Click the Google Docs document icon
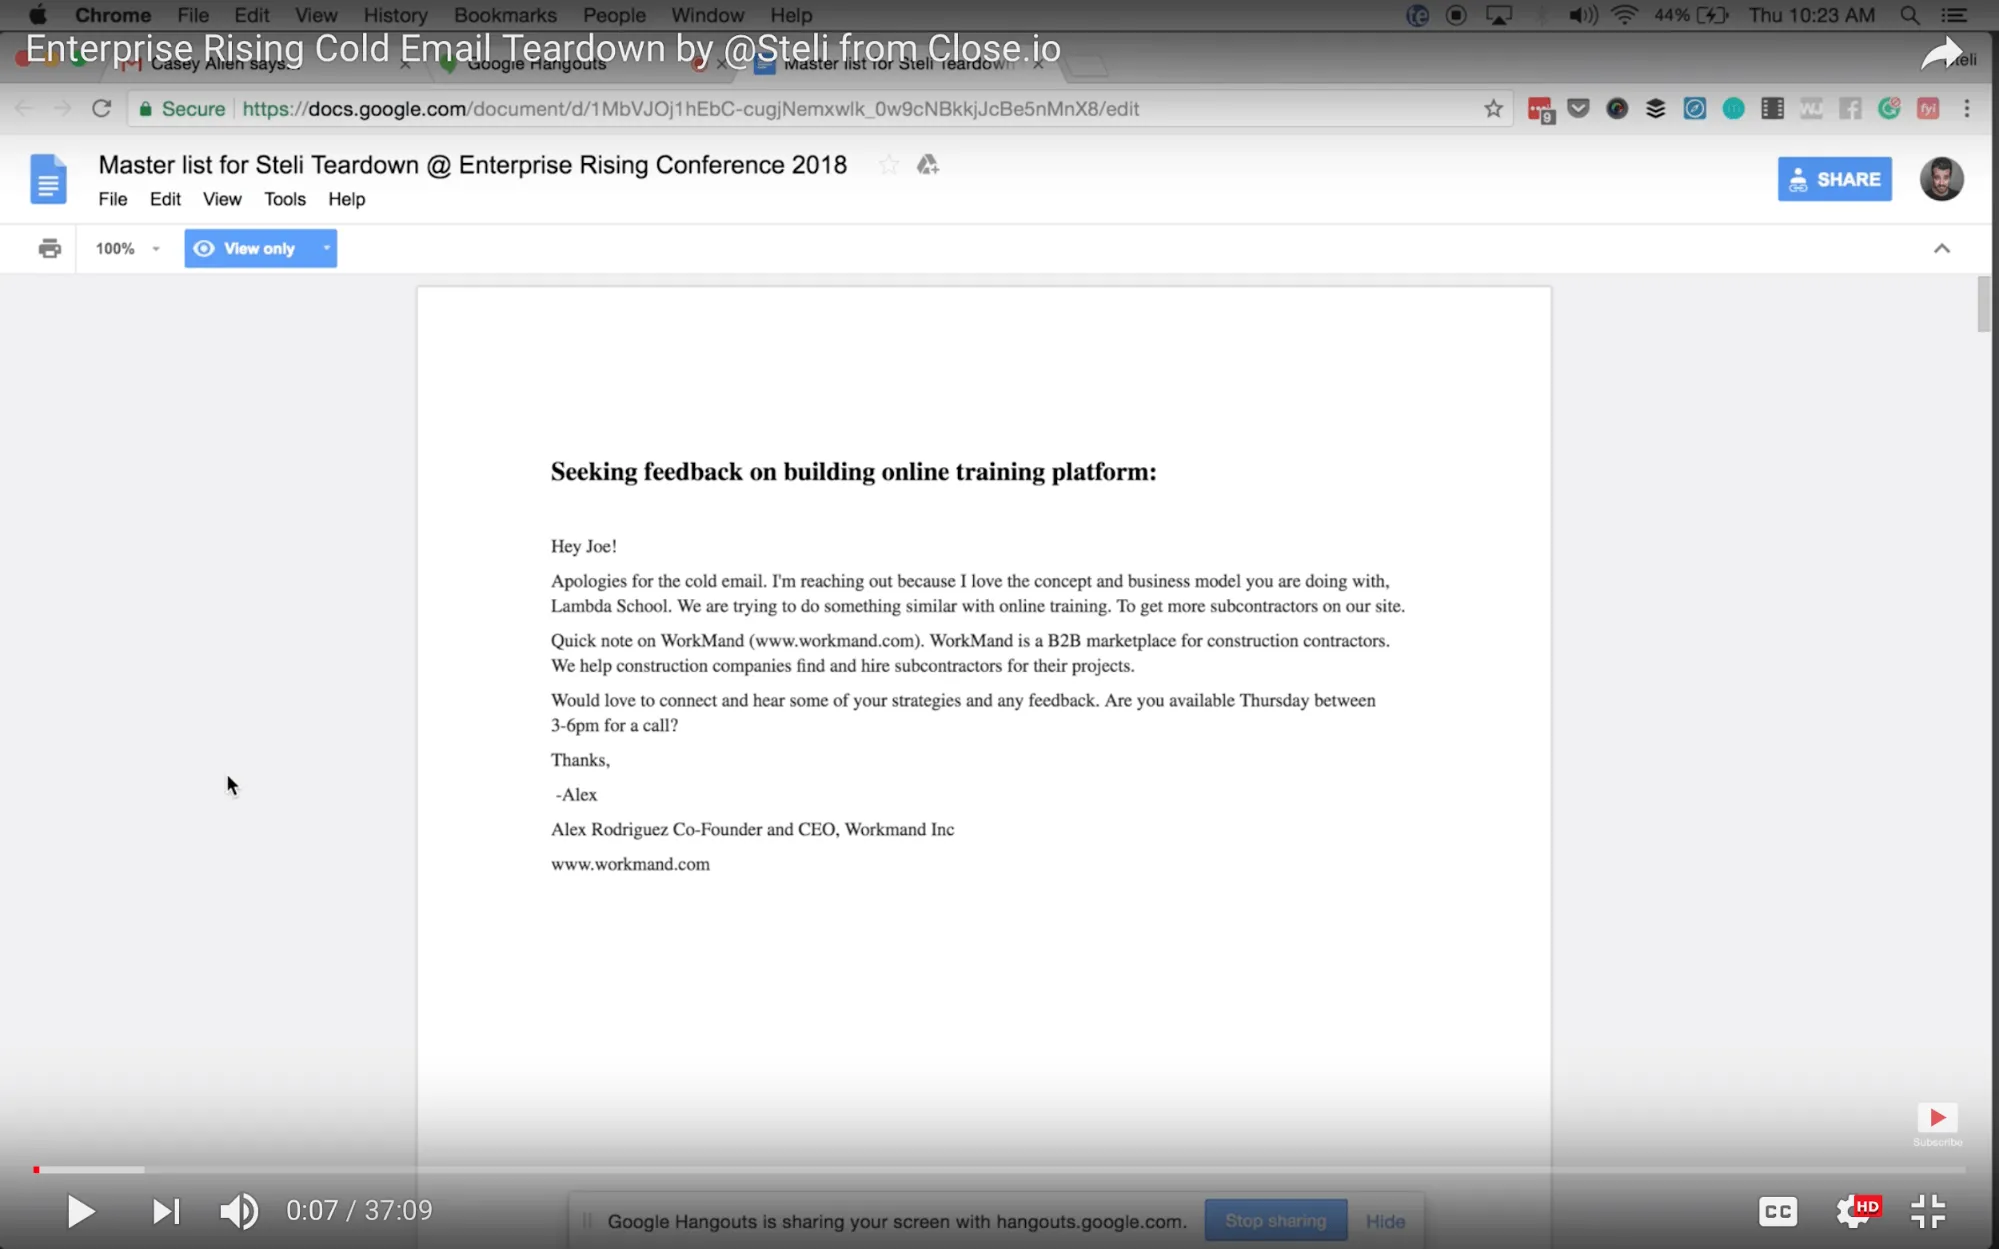The width and height of the screenshot is (1999, 1249). click(x=48, y=178)
